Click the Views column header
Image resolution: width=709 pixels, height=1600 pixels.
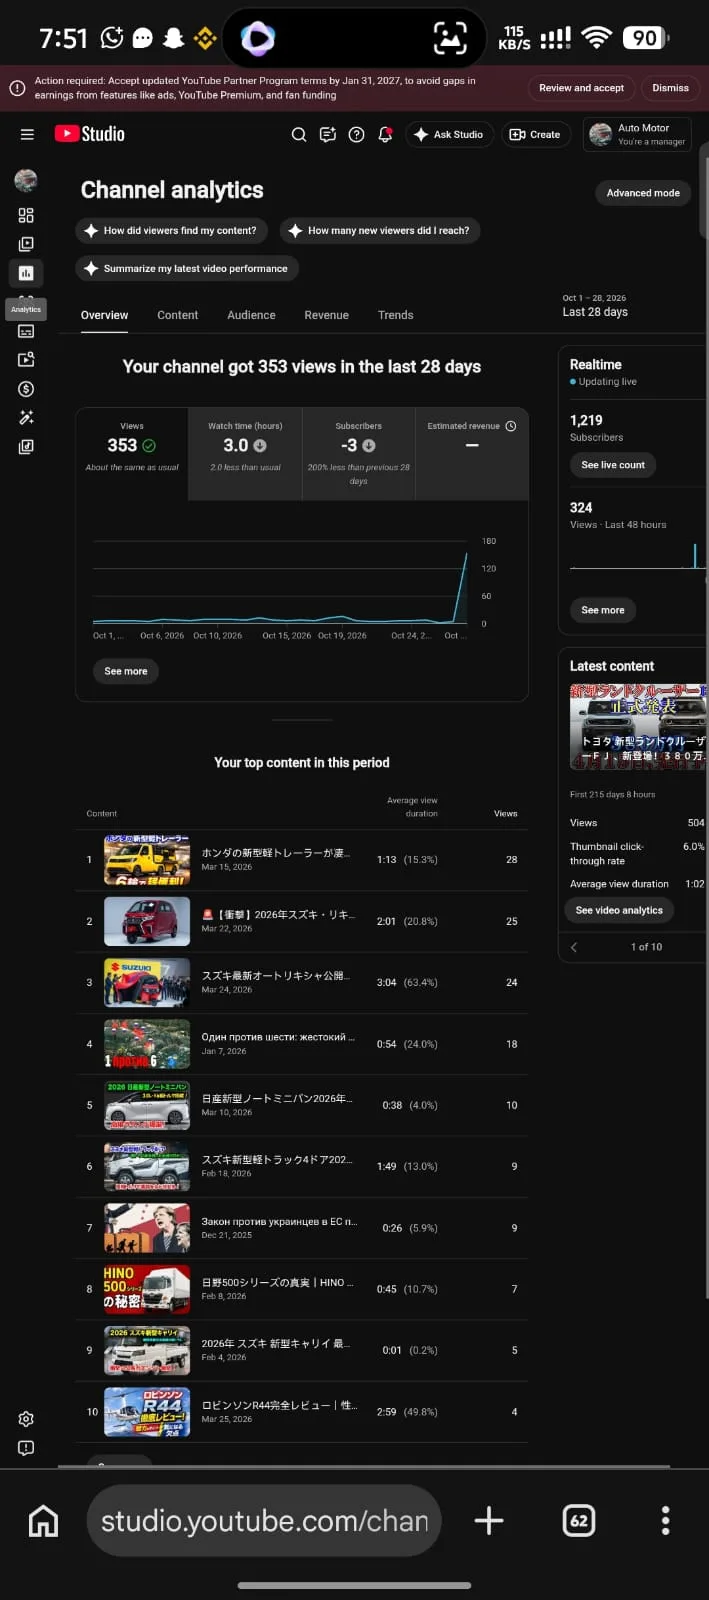point(506,813)
